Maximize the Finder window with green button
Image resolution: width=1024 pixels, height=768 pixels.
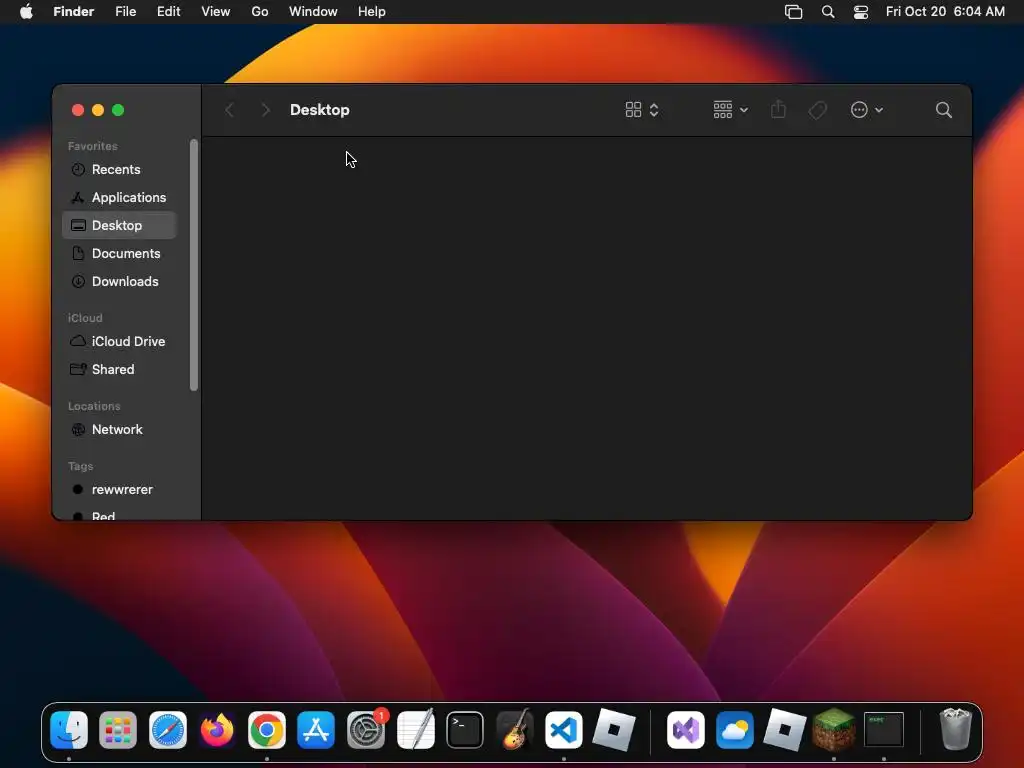tap(118, 110)
